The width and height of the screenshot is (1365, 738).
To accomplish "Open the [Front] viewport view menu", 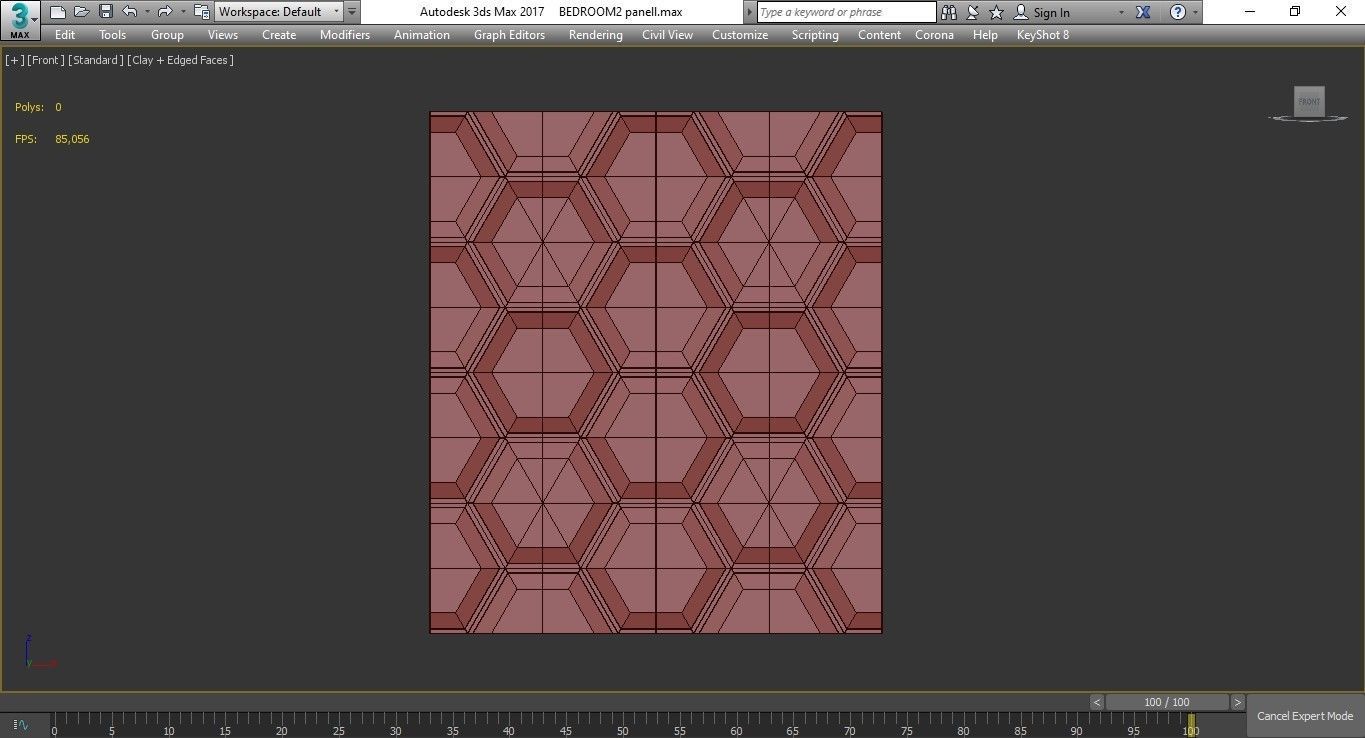I will click(46, 60).
